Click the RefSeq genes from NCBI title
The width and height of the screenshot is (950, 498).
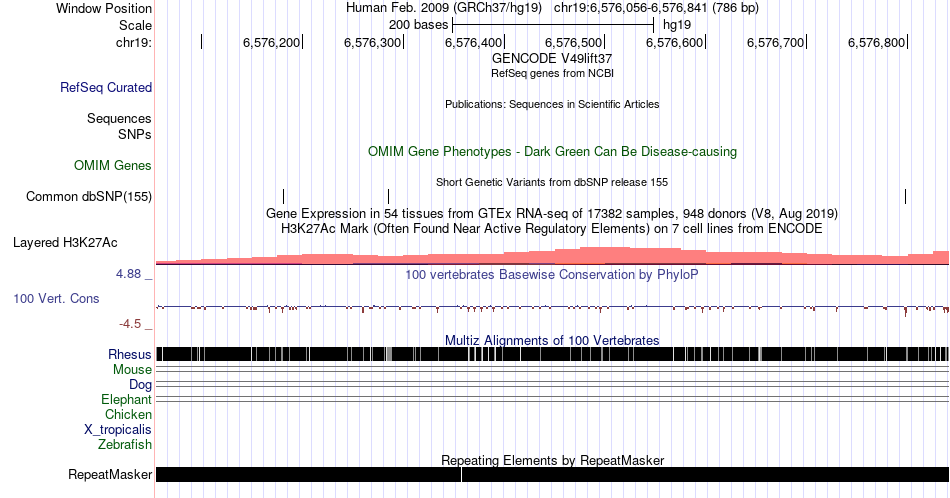tap(552, 73)
